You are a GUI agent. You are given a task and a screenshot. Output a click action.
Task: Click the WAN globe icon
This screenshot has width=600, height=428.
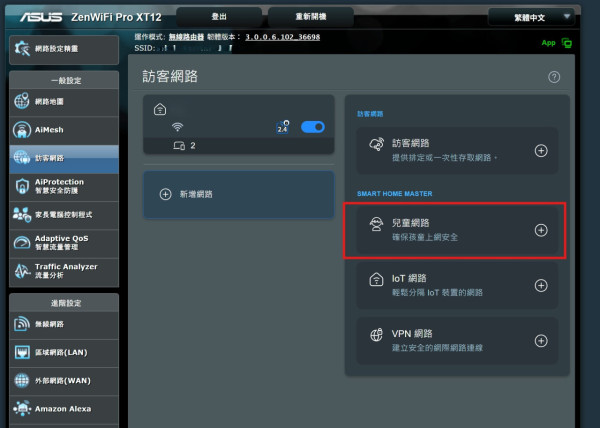22,380
